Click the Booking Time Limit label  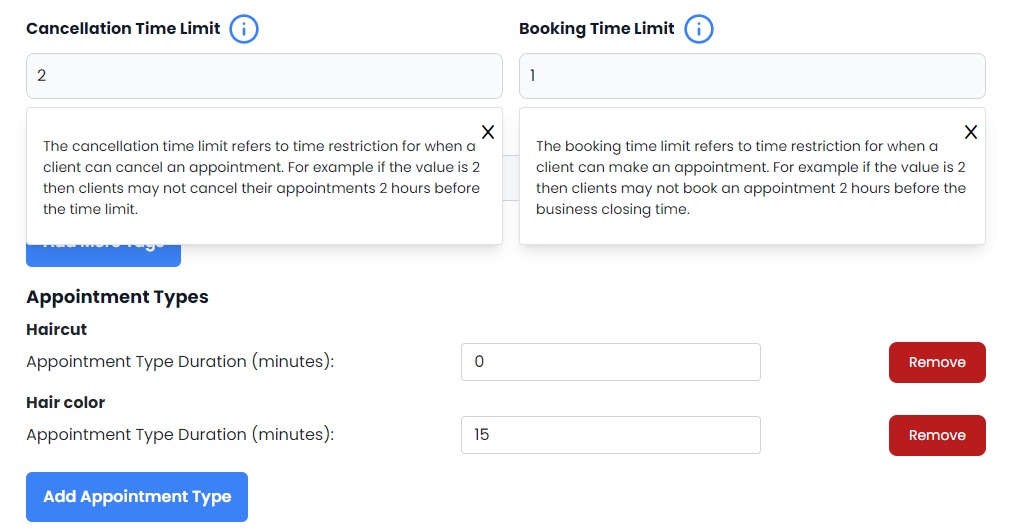coord(596,28)
